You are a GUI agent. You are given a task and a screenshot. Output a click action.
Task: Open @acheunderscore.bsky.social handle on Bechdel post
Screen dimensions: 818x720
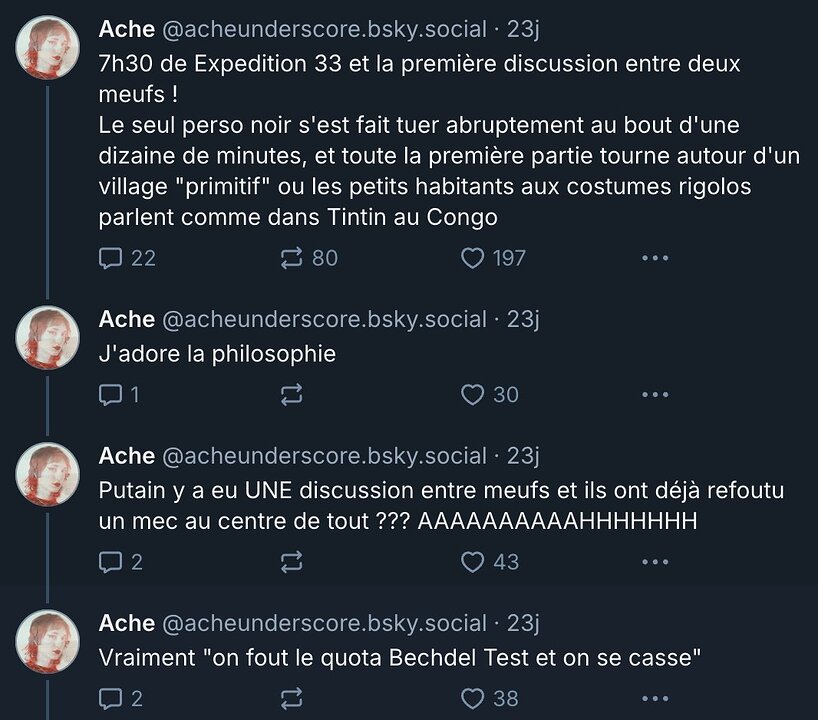pos(324,623)
